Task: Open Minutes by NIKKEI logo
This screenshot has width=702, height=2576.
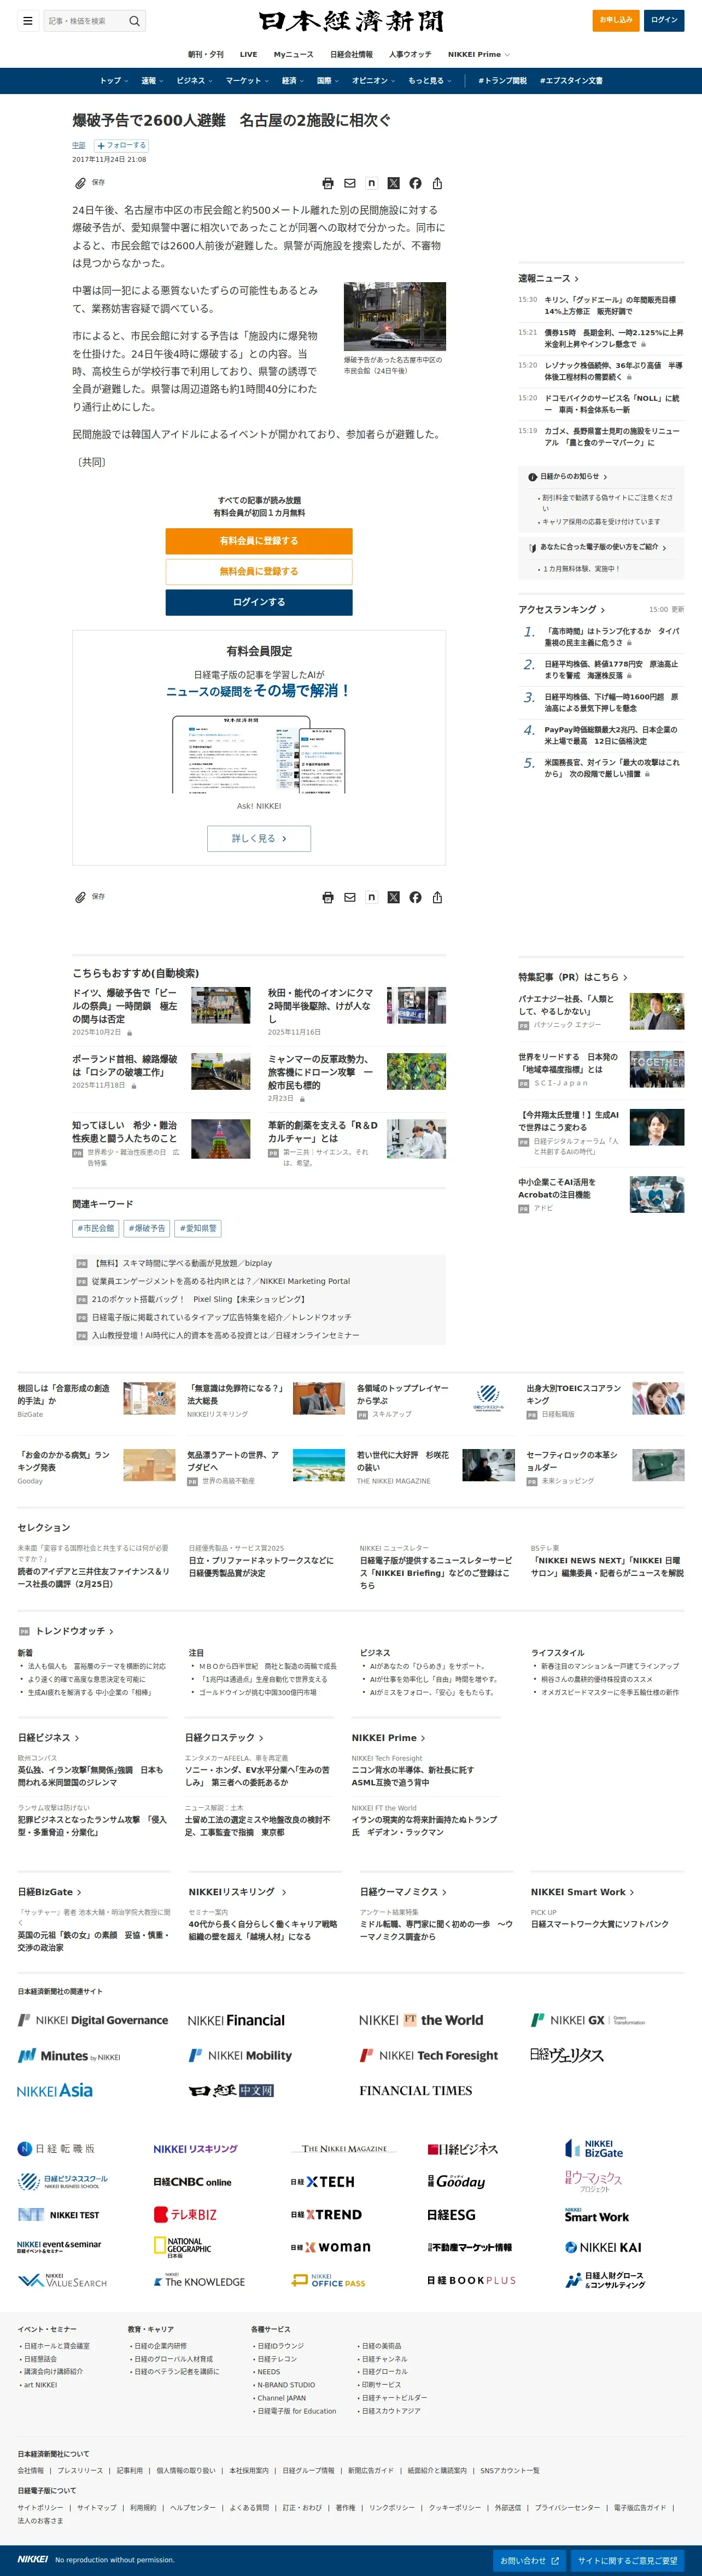Action: (69, 2056)
